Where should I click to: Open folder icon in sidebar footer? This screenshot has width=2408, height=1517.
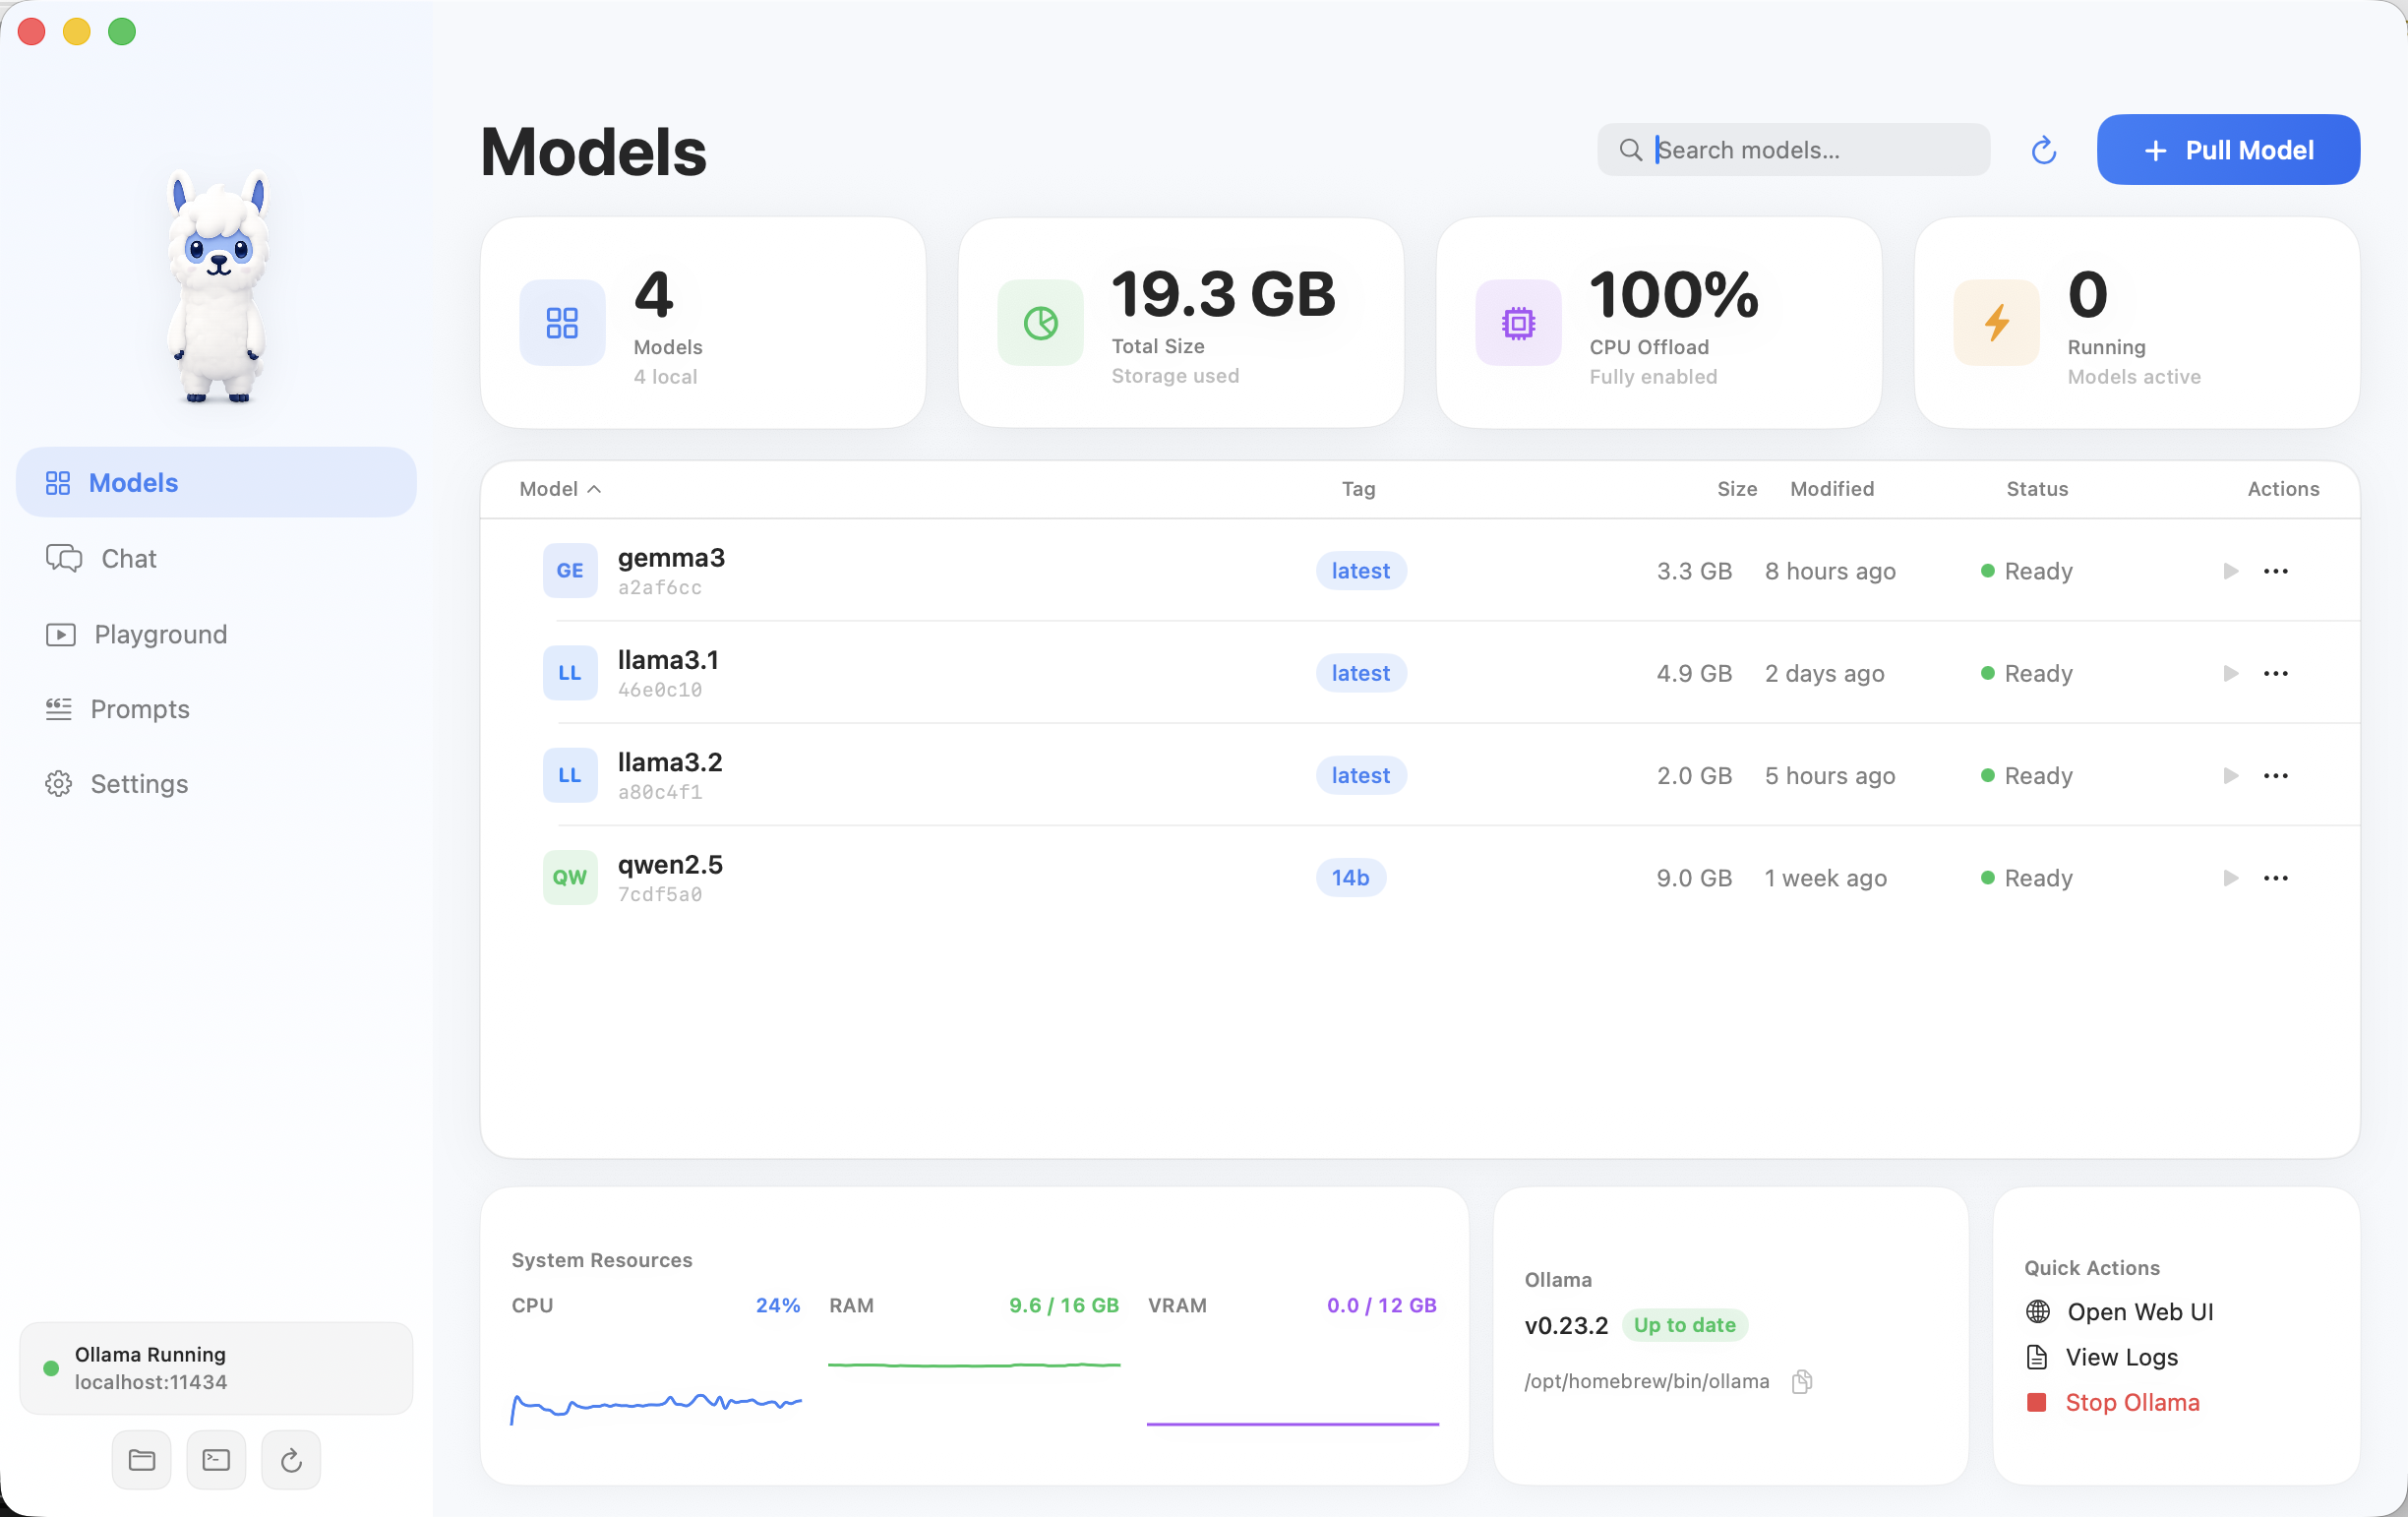[x=142, y=1460]
